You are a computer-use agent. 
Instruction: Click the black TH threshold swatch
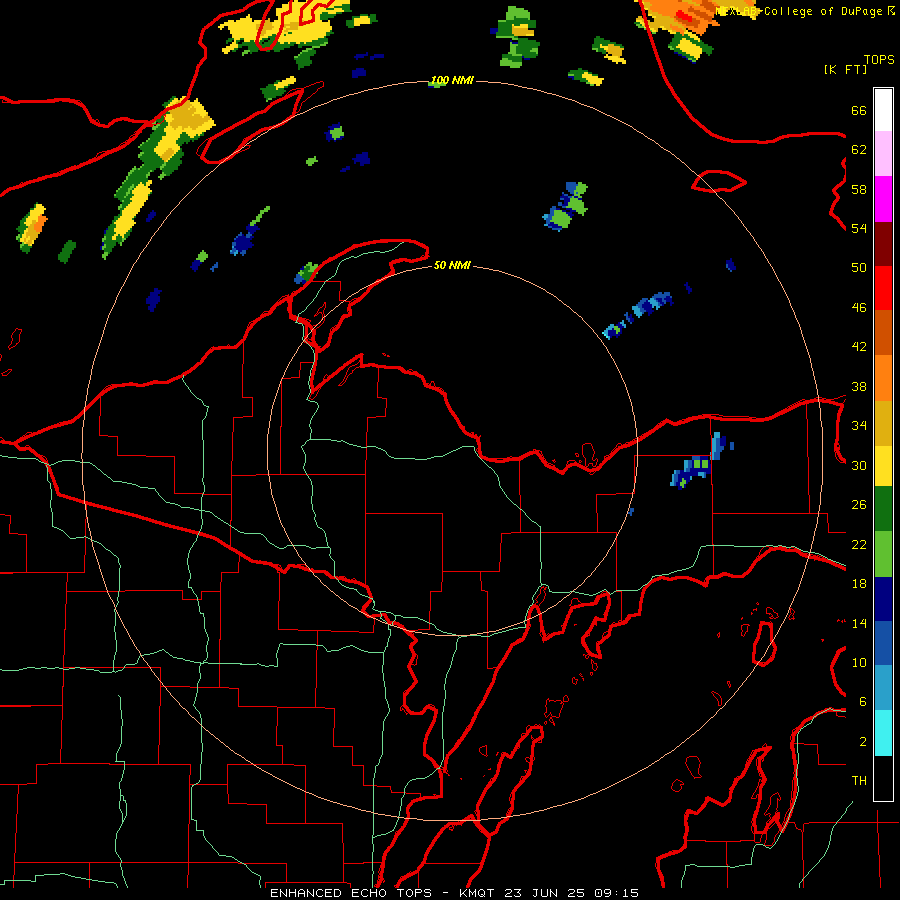point(883,778)
